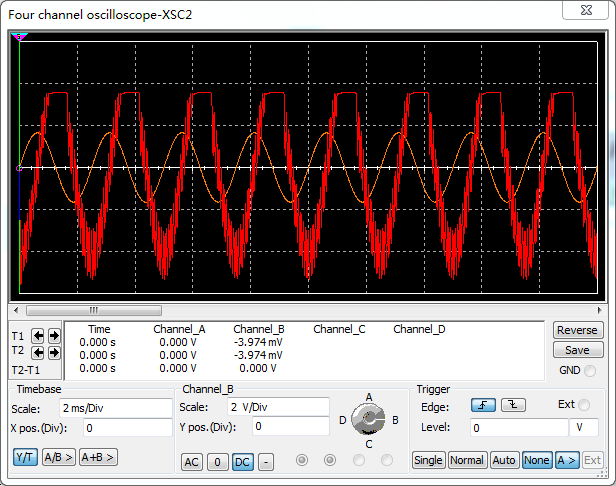Viewport: 616px width, 486px height.
Task: Click the T1 cursor marker triangle
Action: click(x=19, y=37)
